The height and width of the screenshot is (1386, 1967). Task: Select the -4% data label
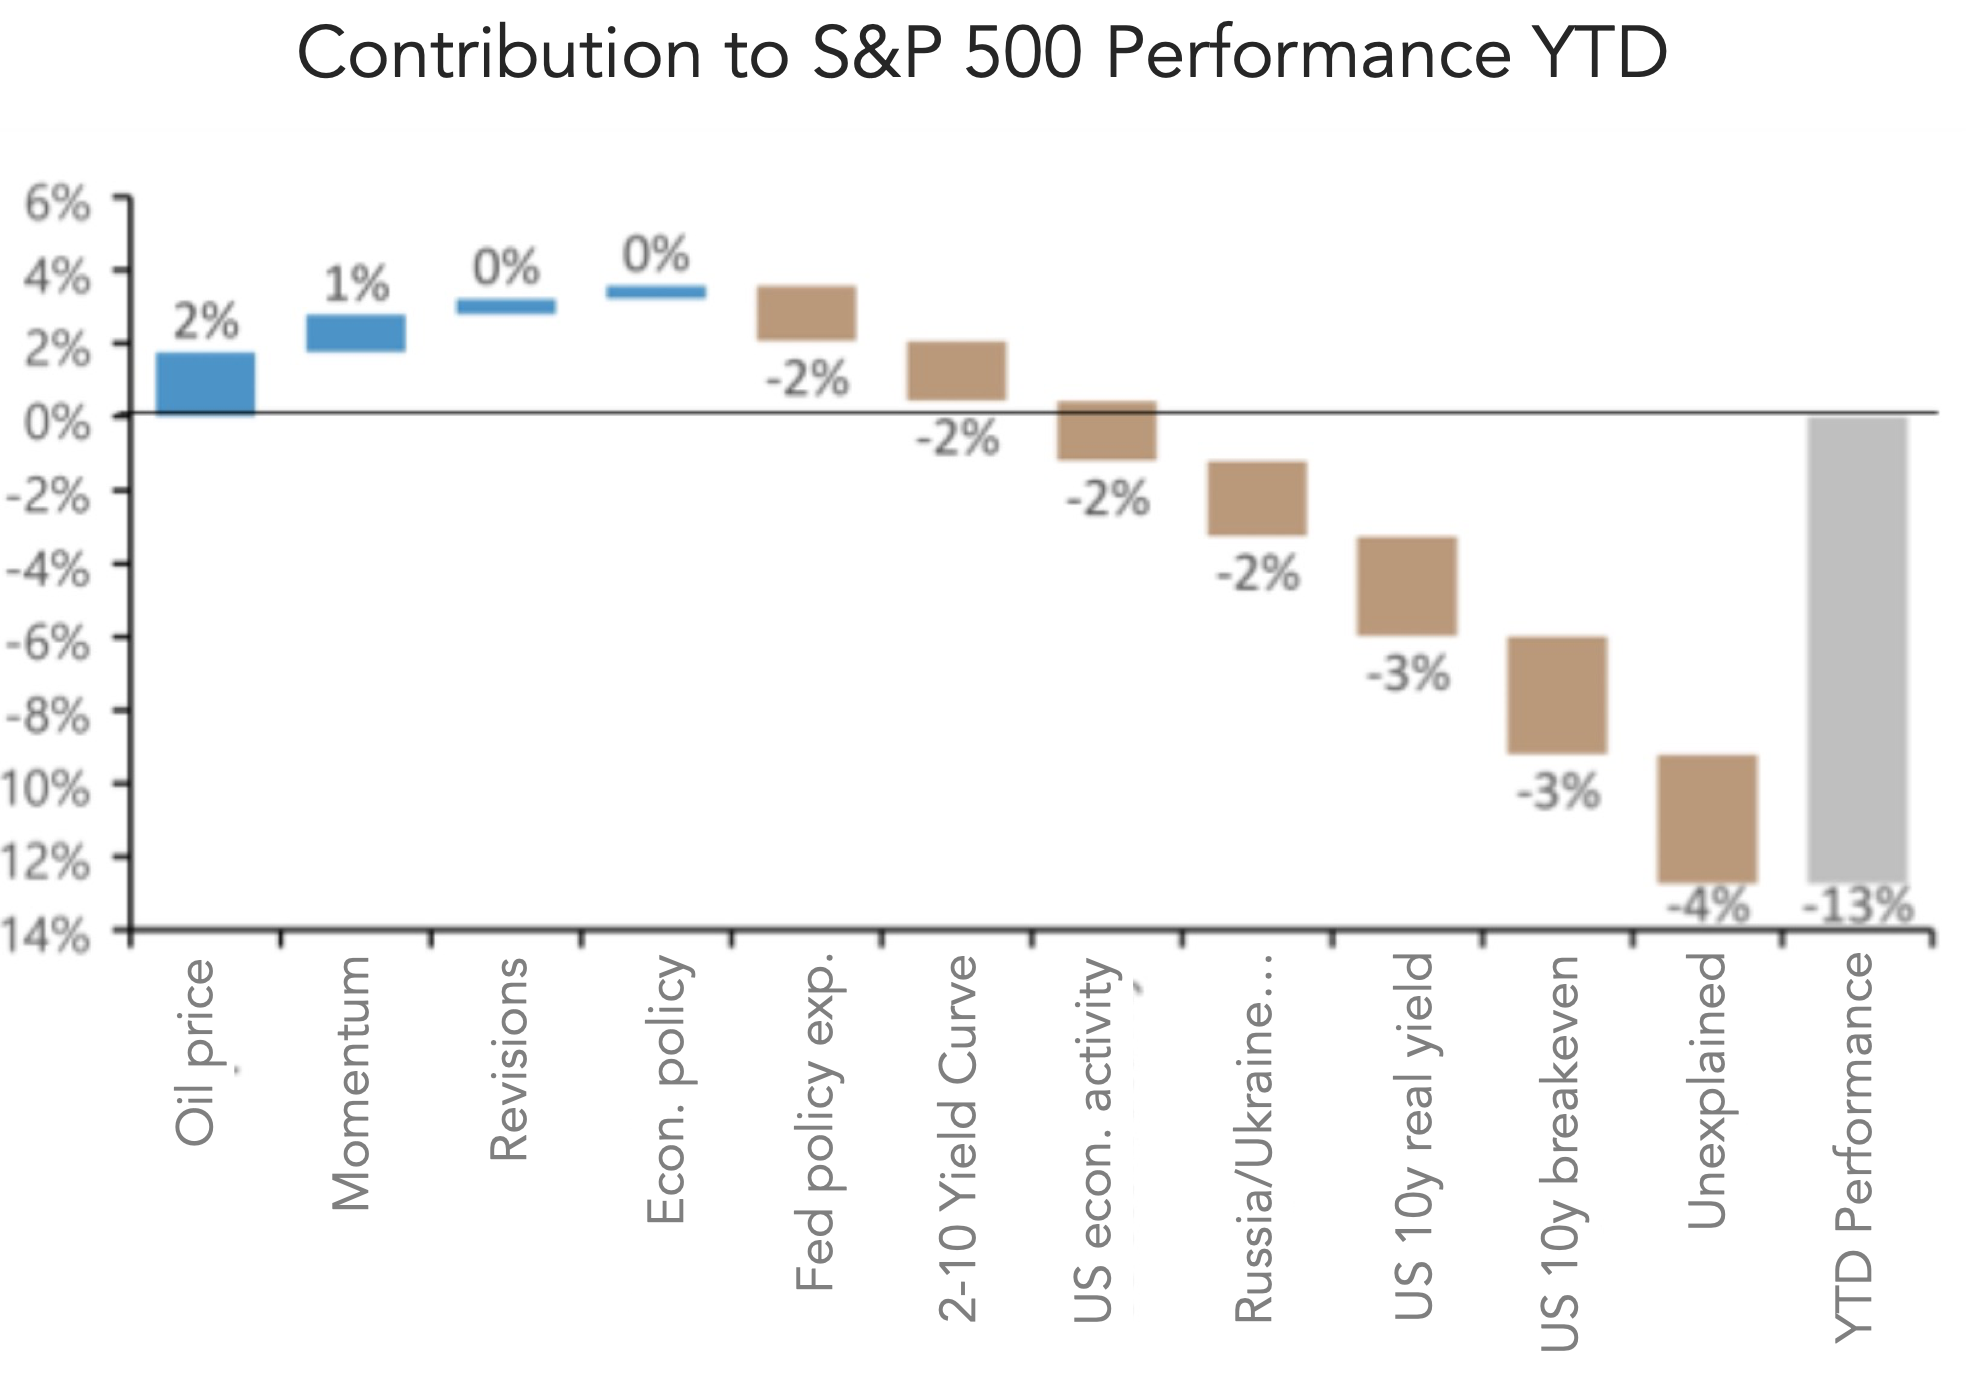point(1708,906)
